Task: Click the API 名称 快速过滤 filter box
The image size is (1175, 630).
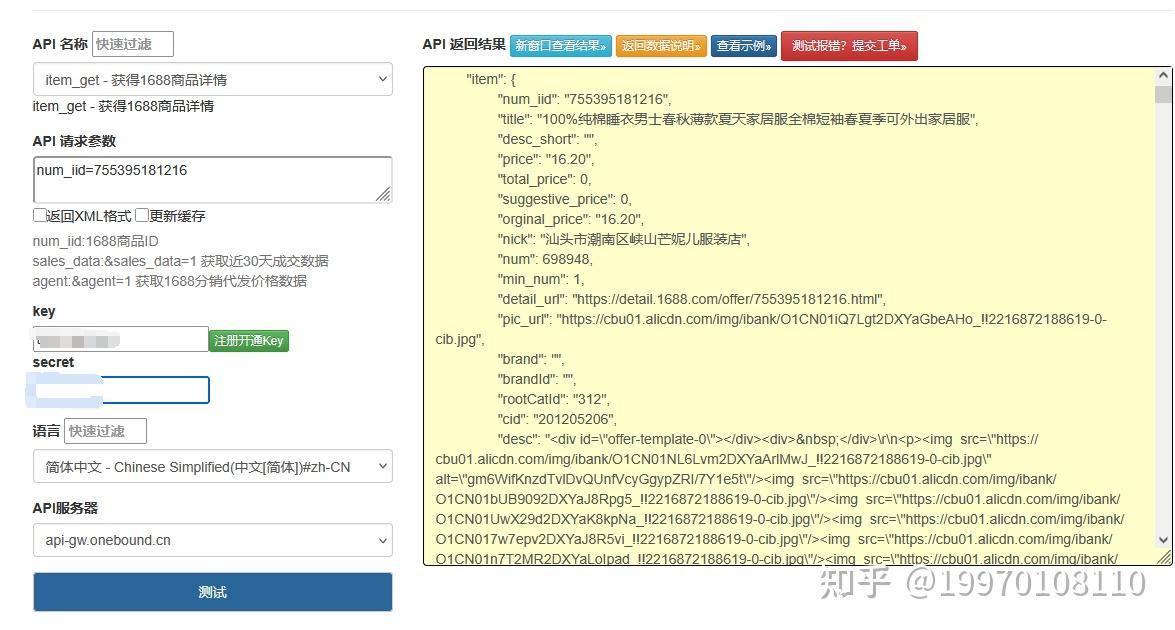Action: point(132,43)
